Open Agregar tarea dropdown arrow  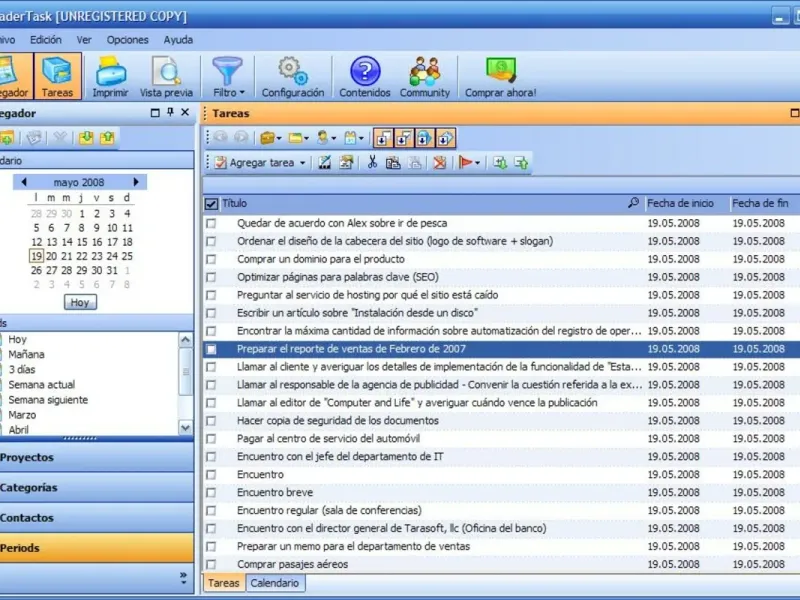click(303, 163)
